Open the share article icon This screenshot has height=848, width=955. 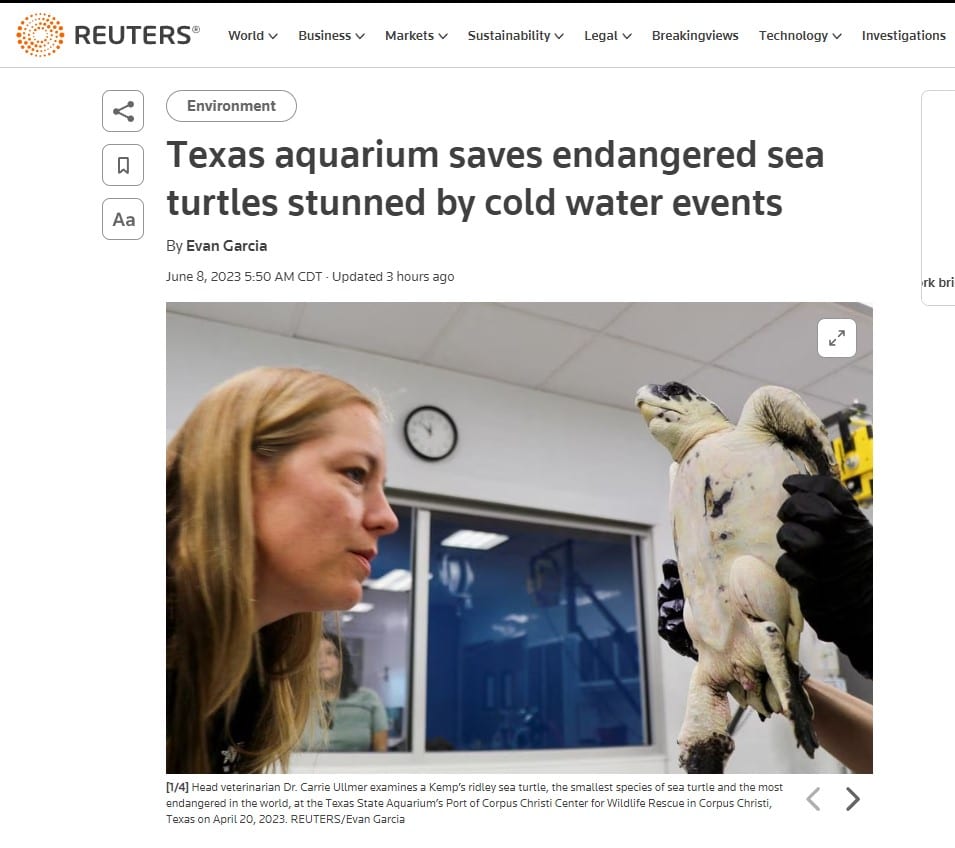[123, 111]
